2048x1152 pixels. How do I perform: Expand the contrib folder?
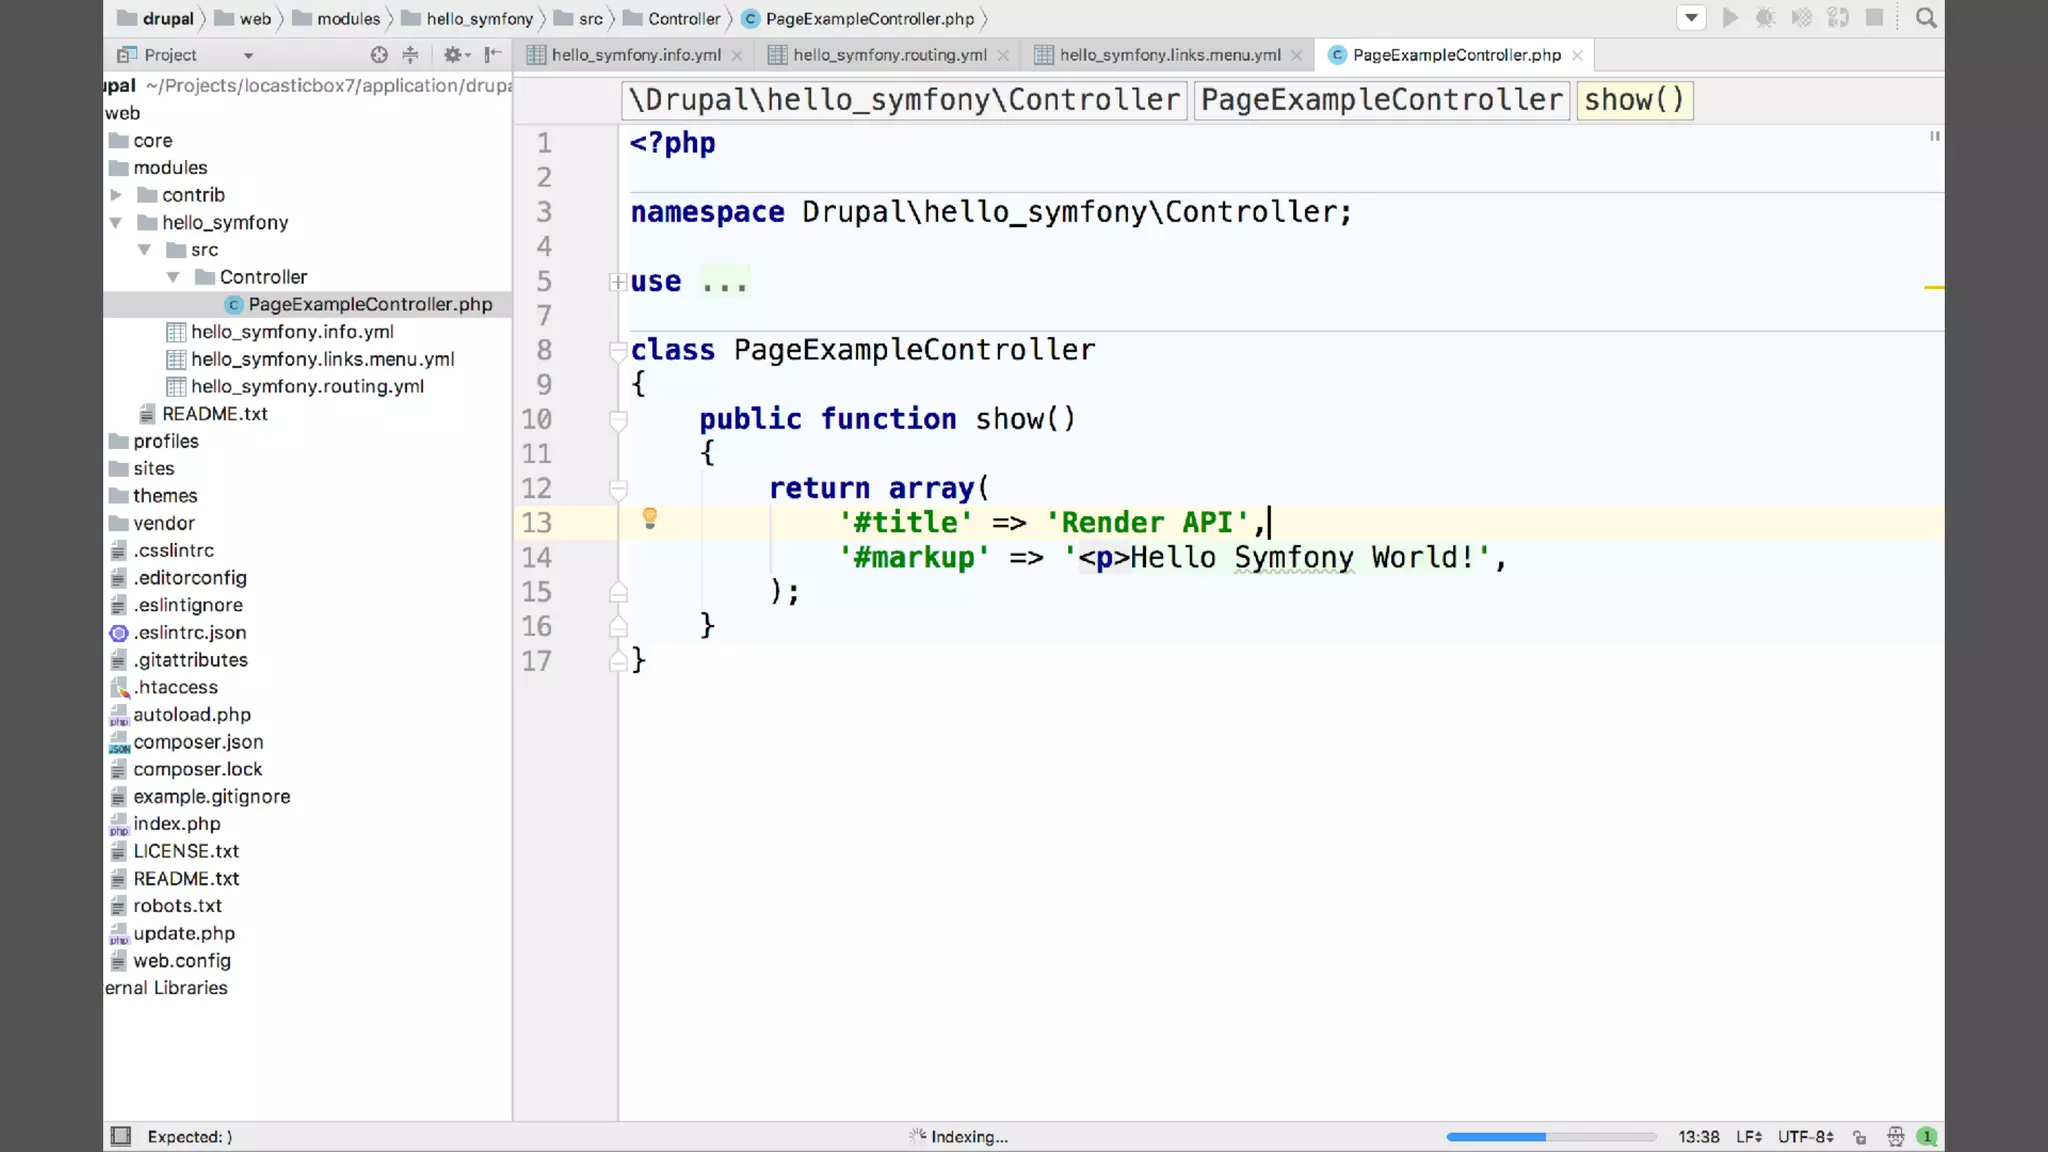(116, 195)
